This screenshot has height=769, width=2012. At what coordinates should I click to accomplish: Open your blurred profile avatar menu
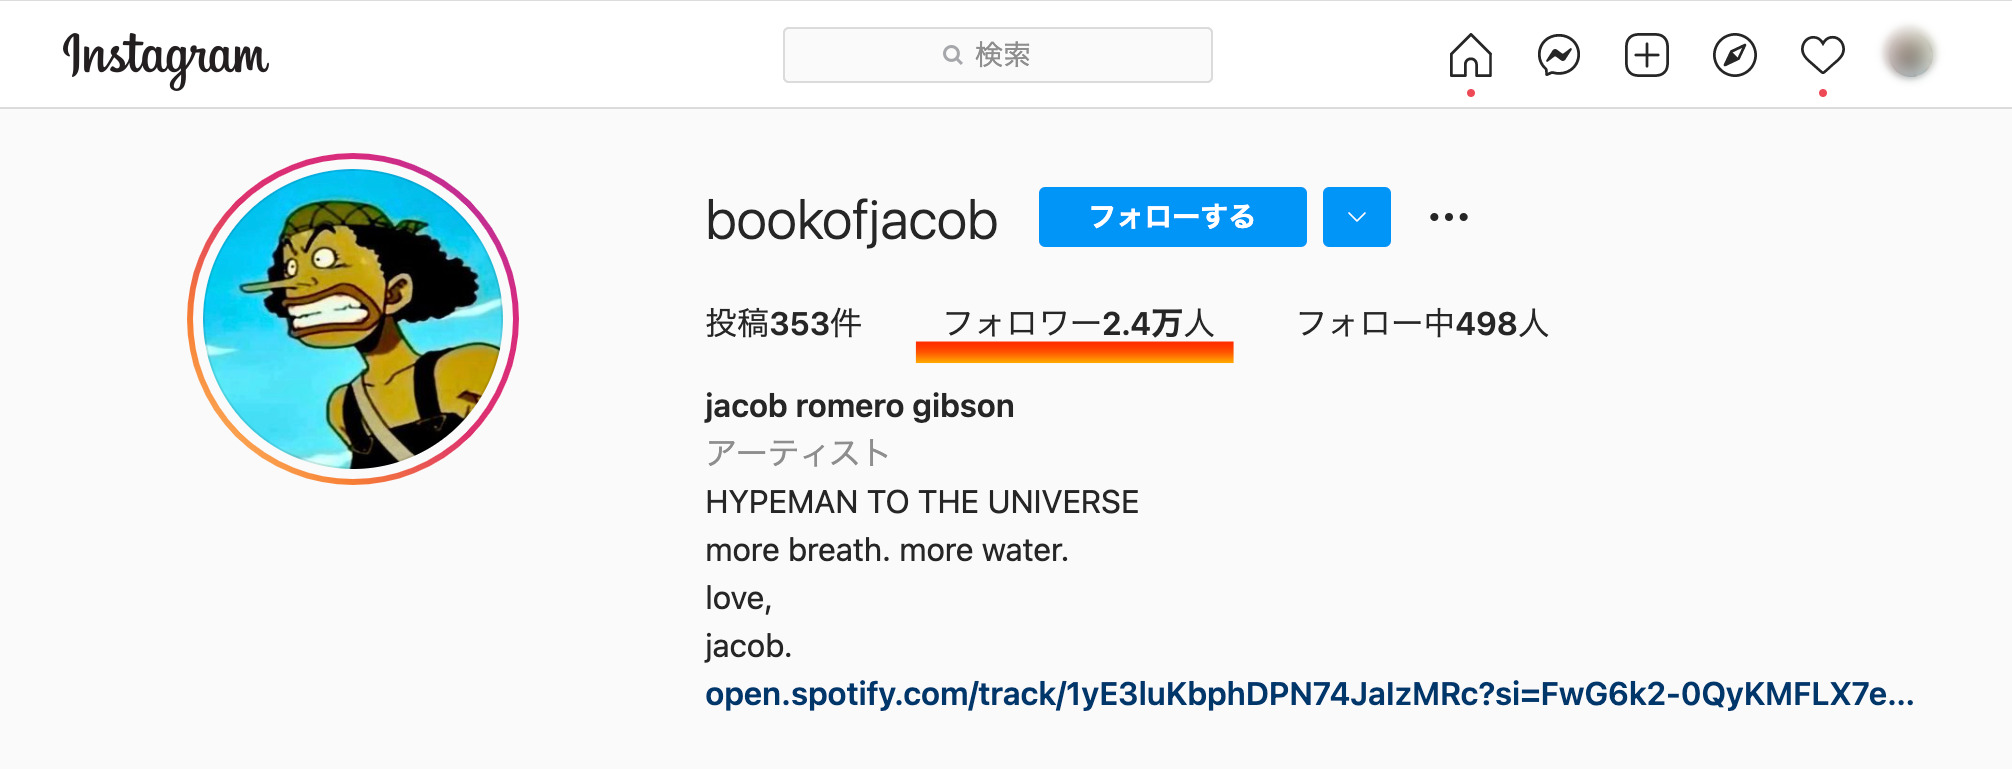[x=1909, y=55]
